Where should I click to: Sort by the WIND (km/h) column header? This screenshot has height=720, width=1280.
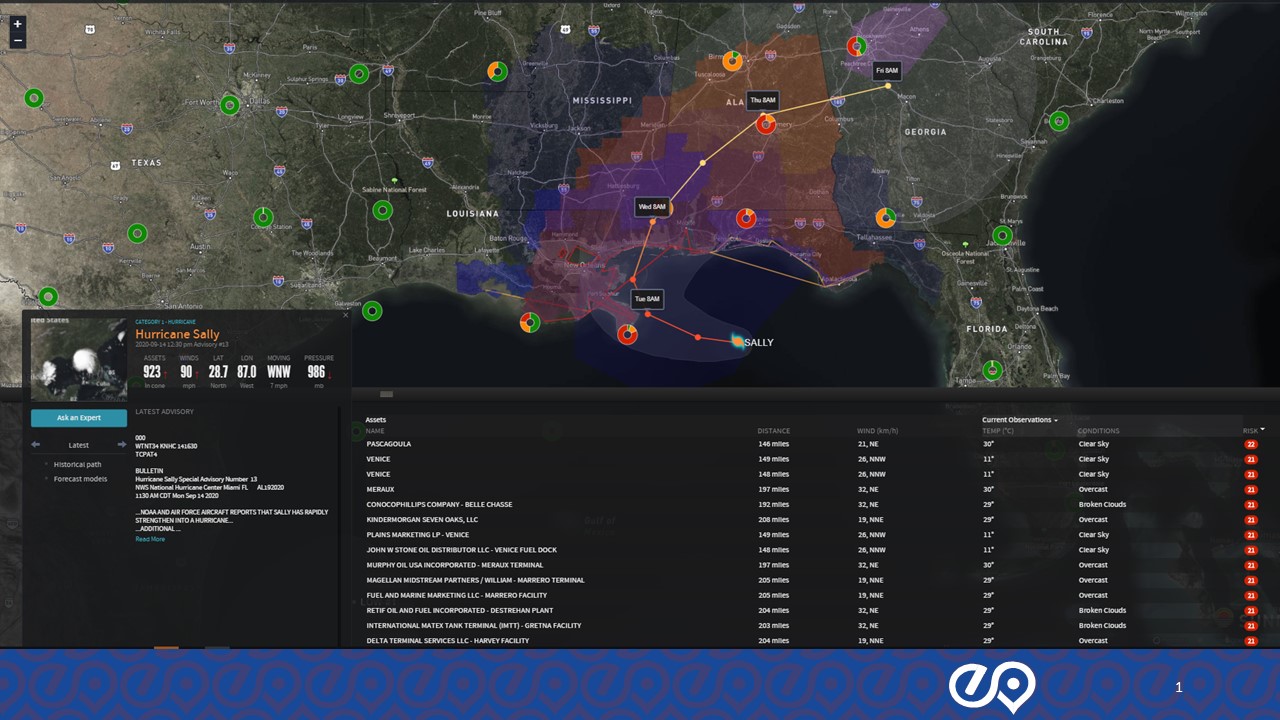click(x=878, y=431)
